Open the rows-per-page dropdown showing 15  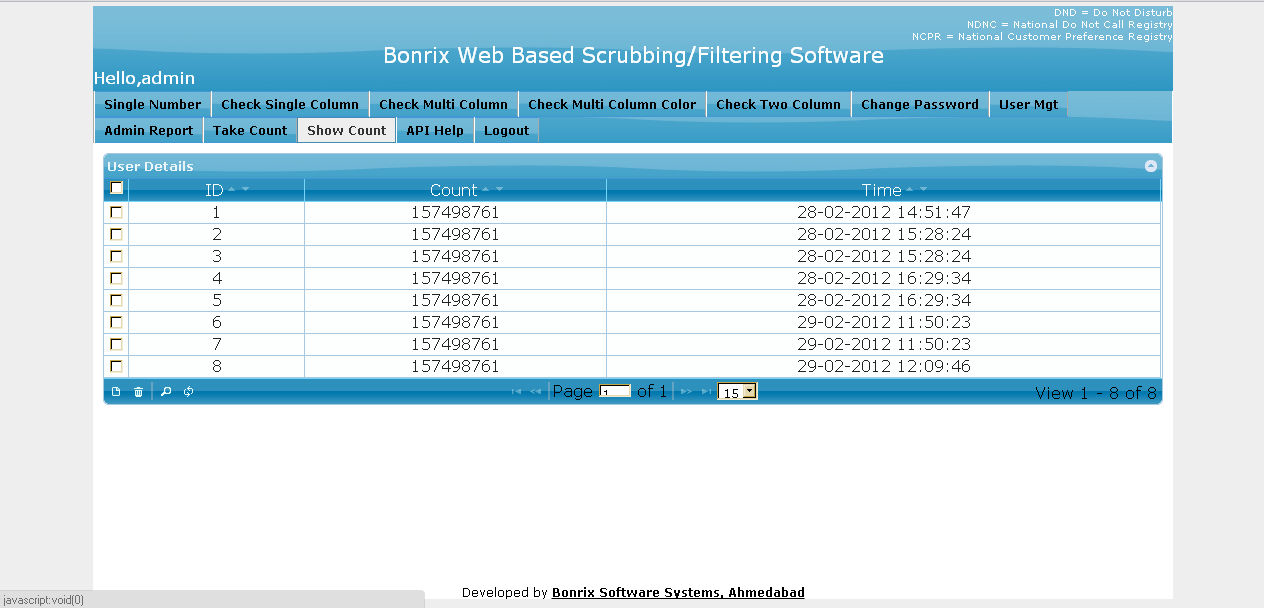pyautogui.click(x=738, y=392)
